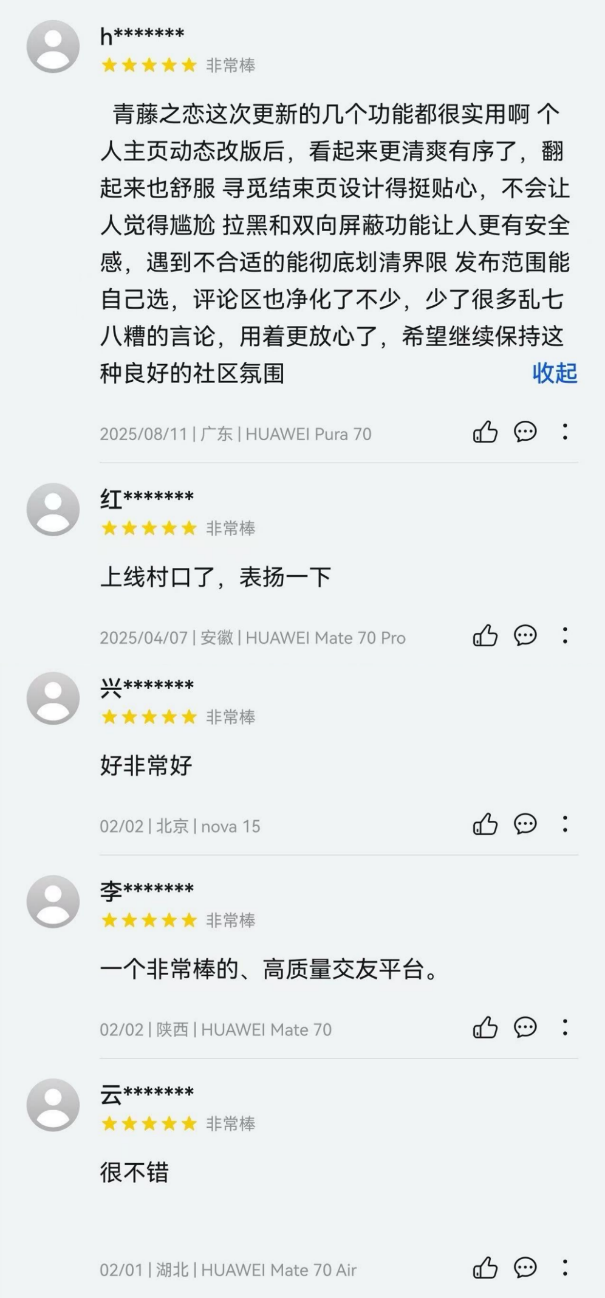Screen dimensions: 605x1298
Task: Open more options for 云******* review
Action: [565, 1269]
